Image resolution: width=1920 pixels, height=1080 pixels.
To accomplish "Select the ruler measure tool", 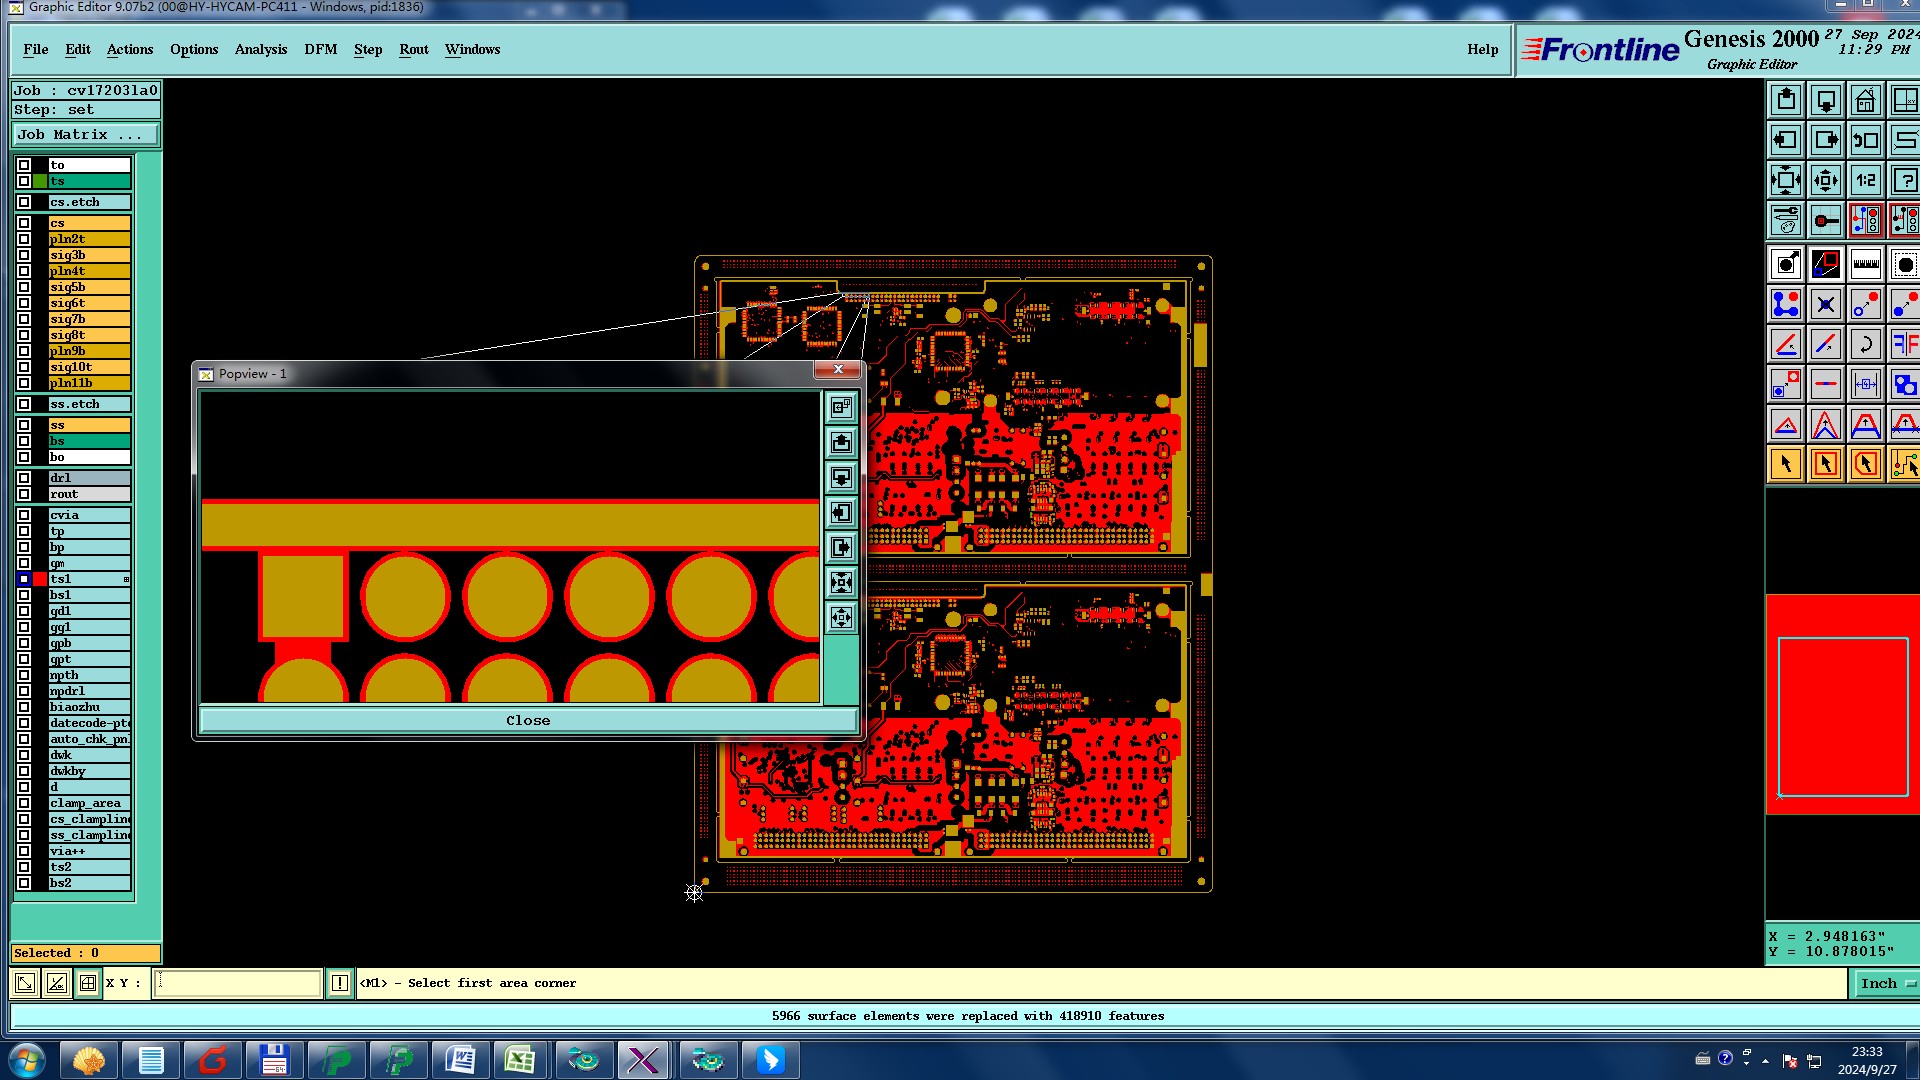I will point(1865,265).
